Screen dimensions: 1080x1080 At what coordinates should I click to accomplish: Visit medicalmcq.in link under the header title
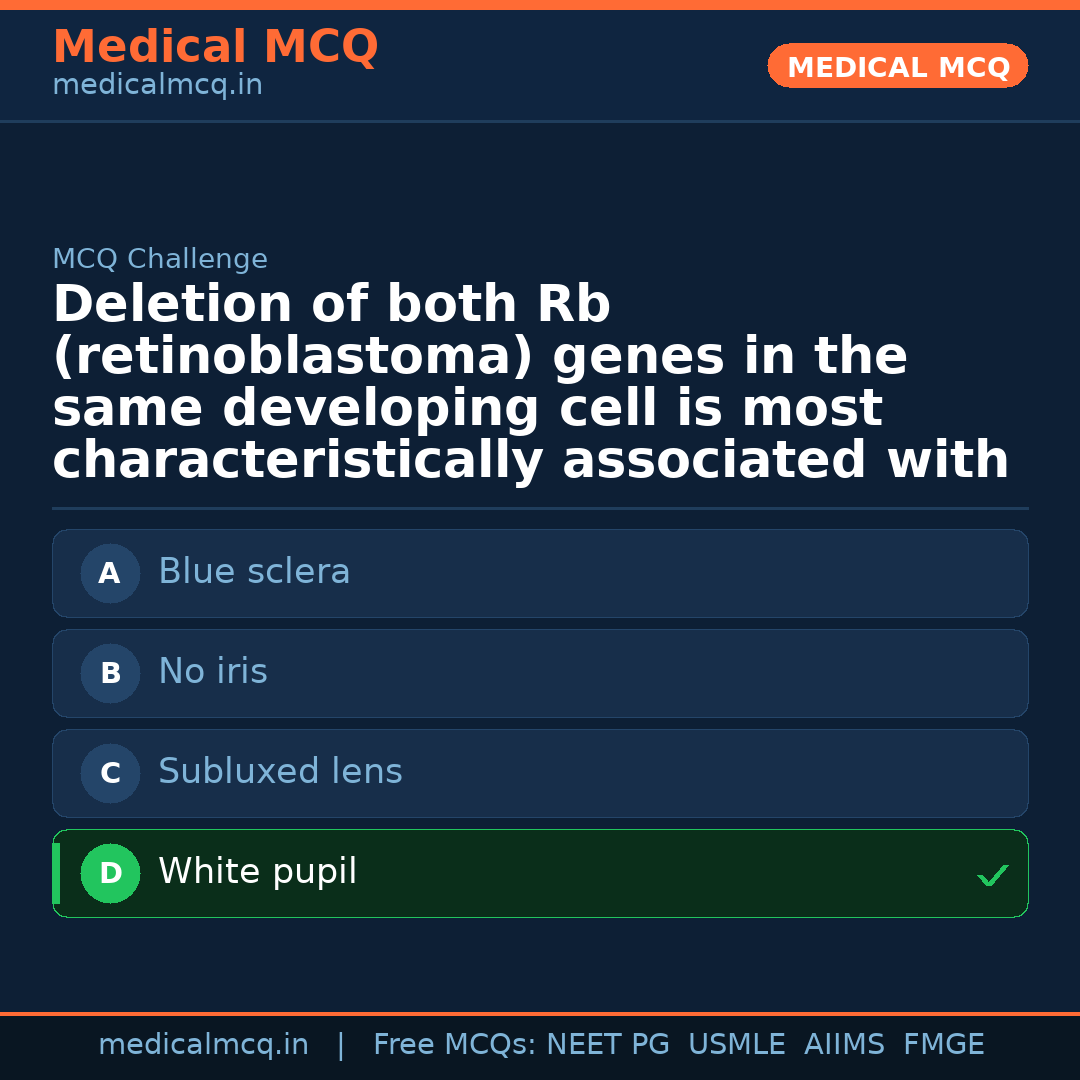point(157,85)
